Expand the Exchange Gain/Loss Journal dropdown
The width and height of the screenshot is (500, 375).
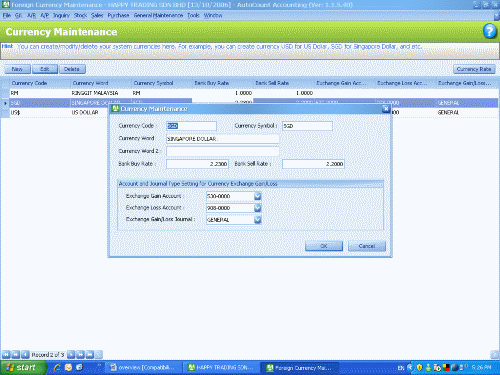(x=257, y=220)
